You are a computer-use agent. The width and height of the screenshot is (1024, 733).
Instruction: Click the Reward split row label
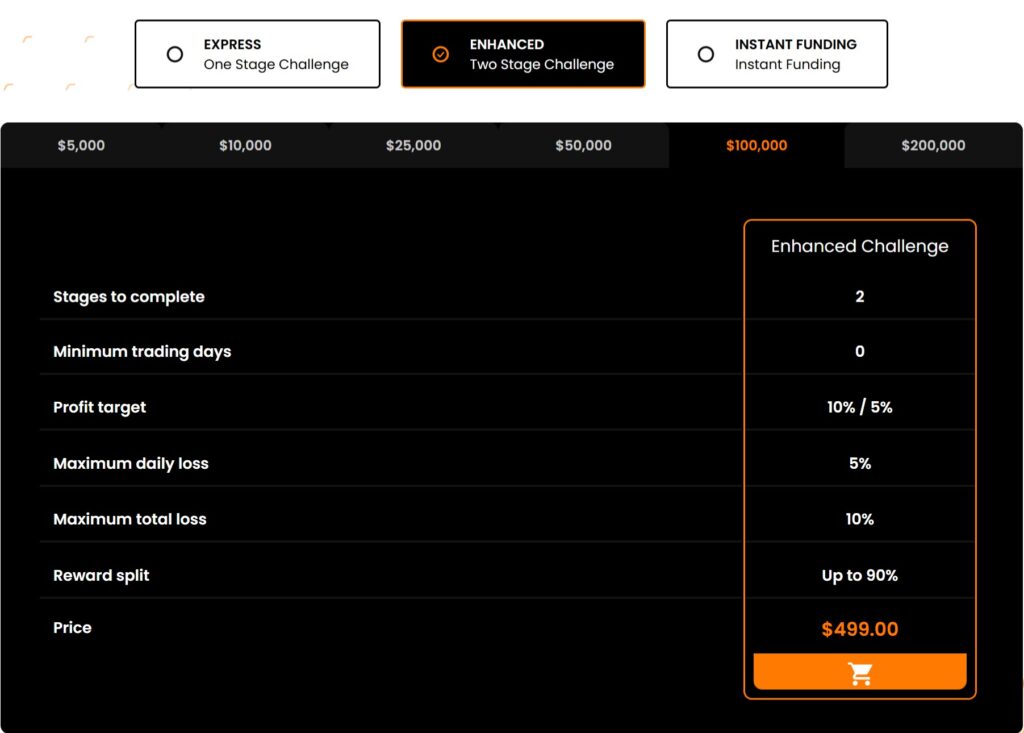101,576
